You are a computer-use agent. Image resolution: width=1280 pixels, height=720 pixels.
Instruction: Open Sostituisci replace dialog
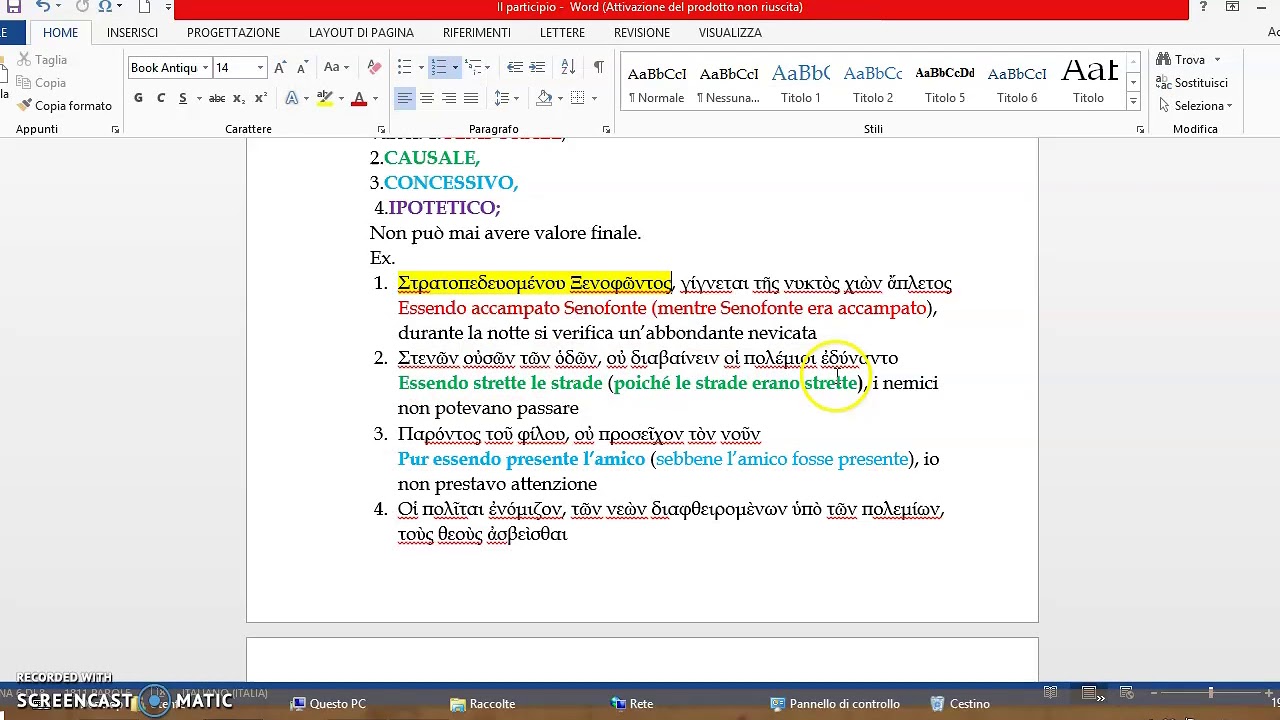click(x=1192, y=83)
